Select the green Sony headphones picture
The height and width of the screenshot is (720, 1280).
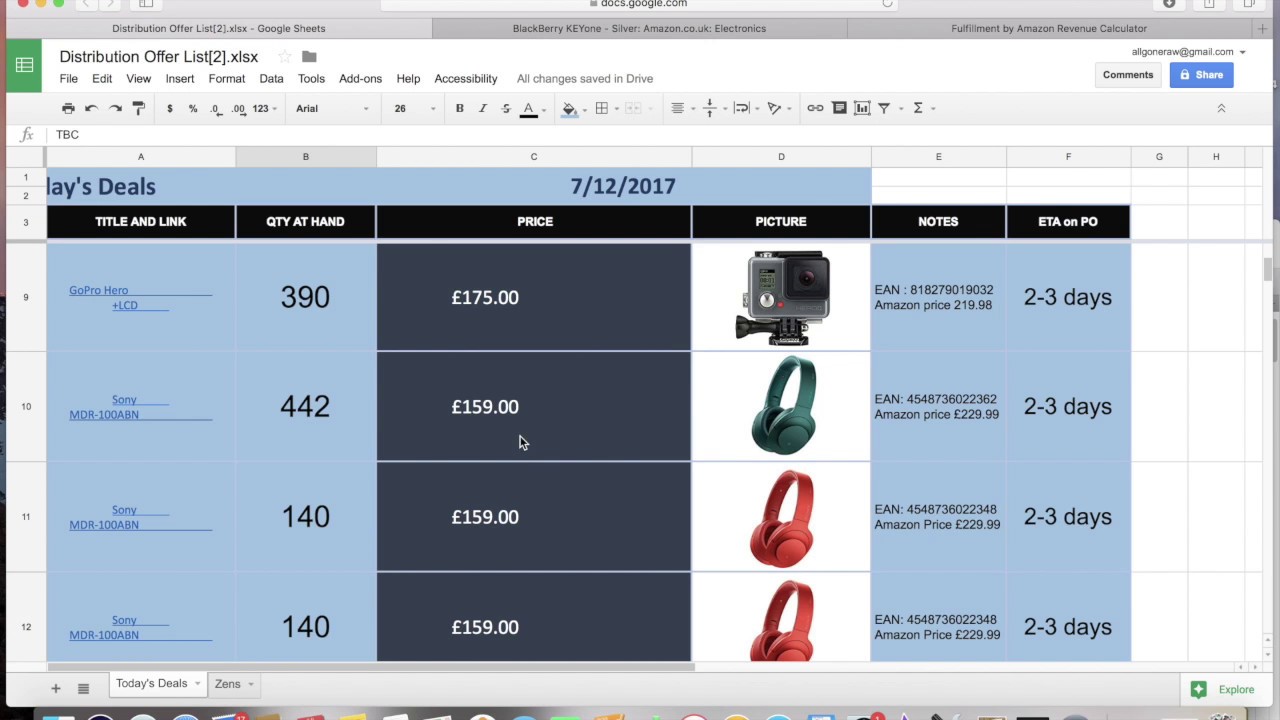783,406
